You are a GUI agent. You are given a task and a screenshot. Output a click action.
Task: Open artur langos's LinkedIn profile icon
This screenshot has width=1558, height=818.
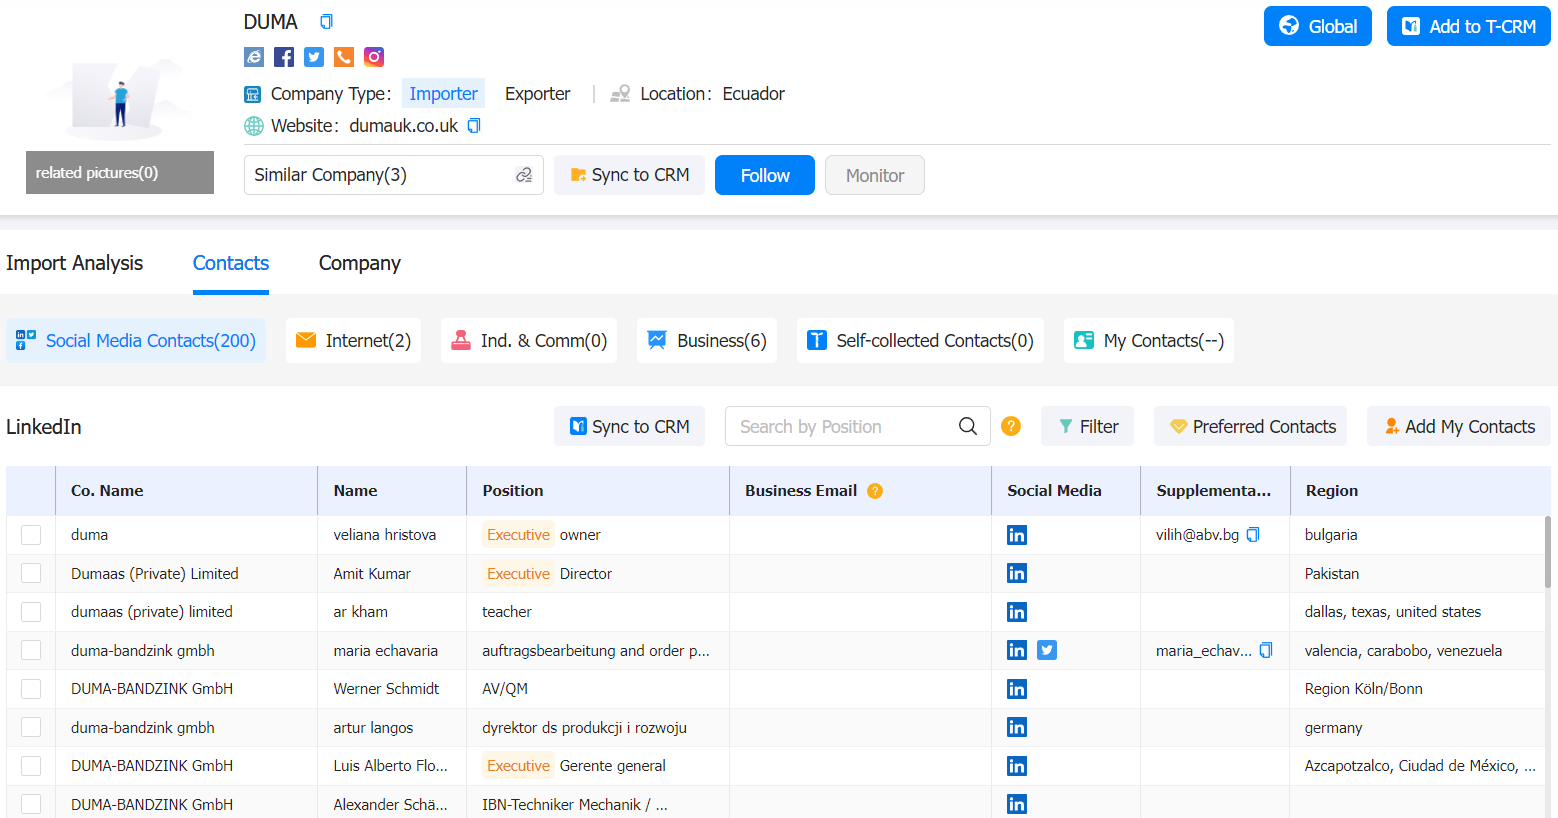click(1017, 727)
